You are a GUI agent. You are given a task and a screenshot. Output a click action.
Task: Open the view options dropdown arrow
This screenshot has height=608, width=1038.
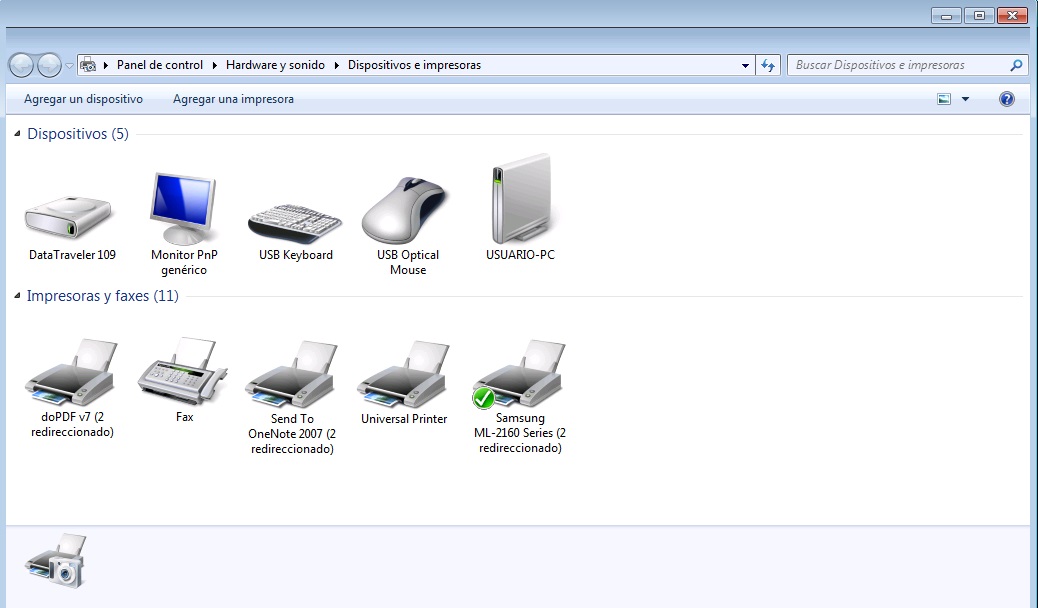965,99
